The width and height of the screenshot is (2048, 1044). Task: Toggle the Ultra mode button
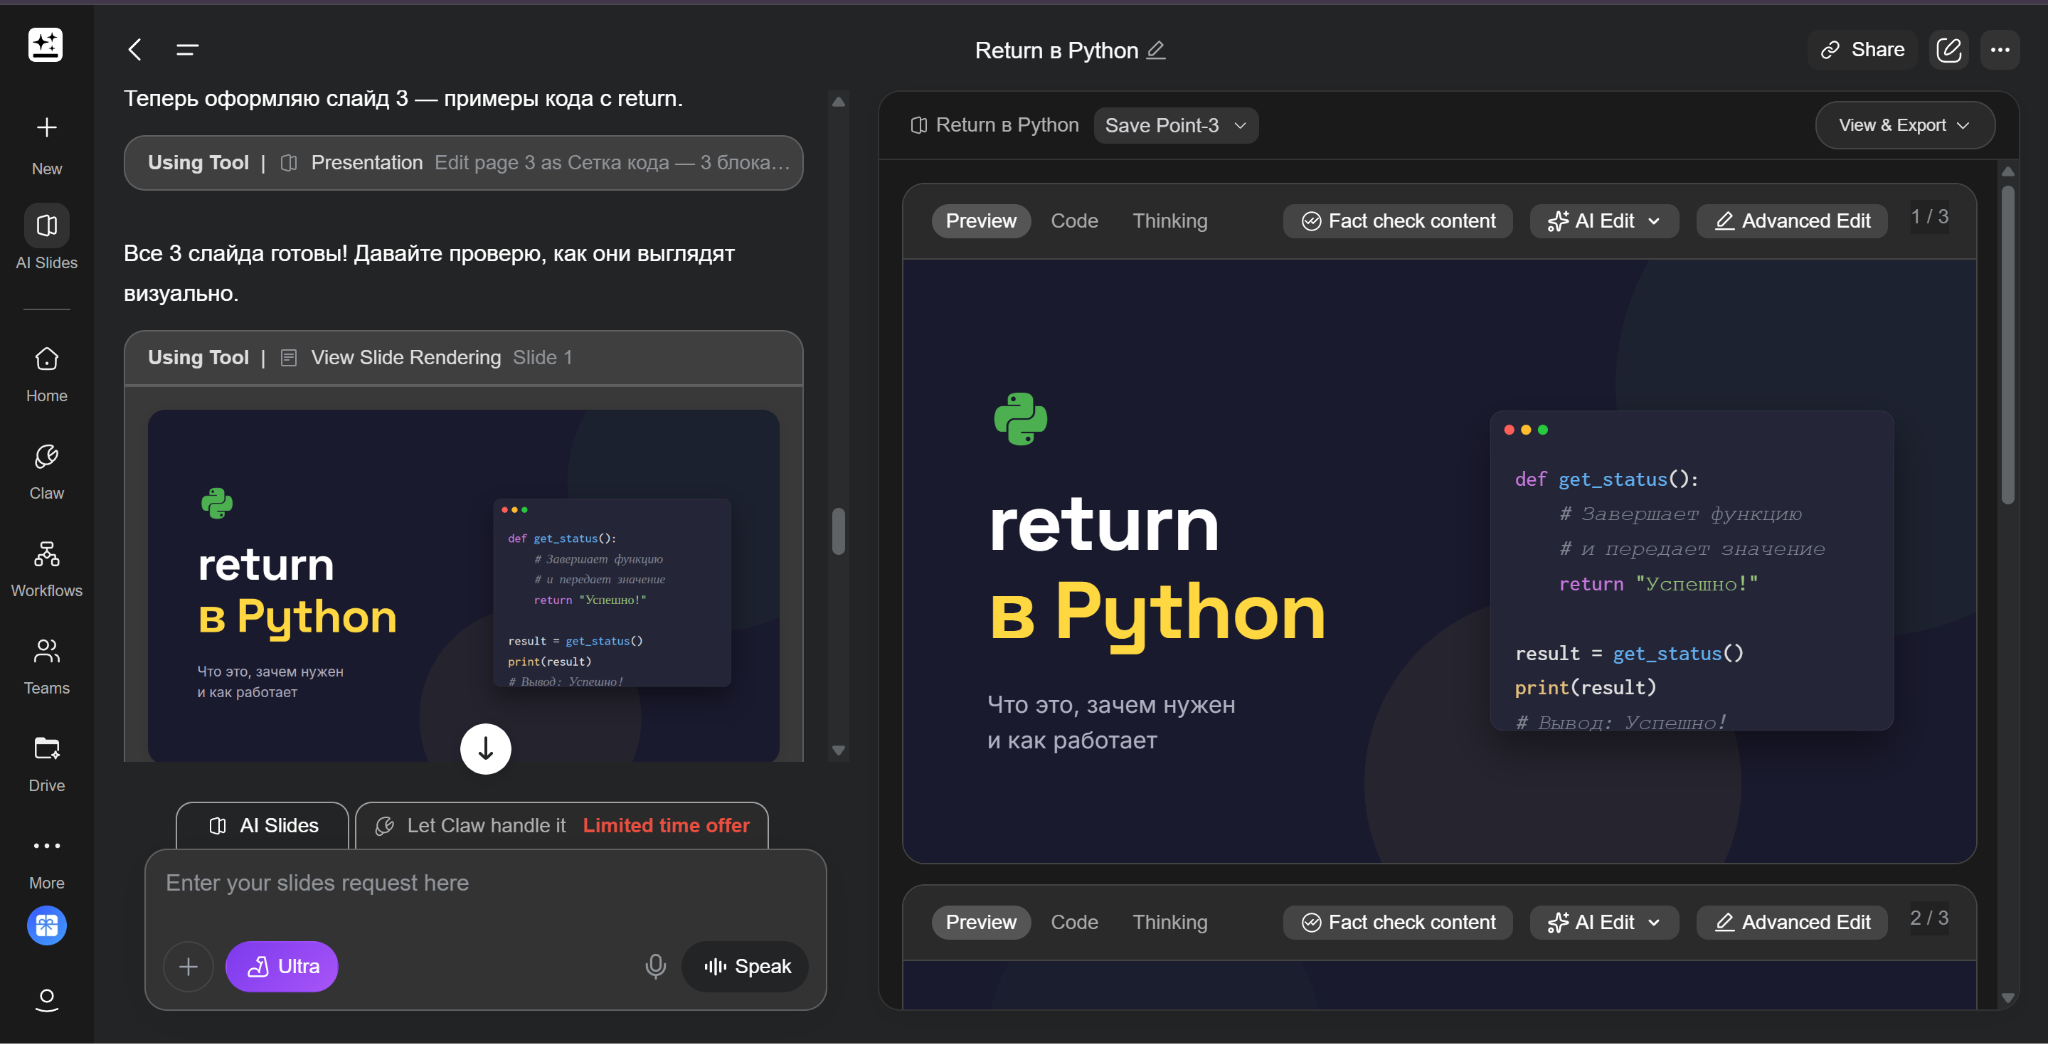pos(282,966)
